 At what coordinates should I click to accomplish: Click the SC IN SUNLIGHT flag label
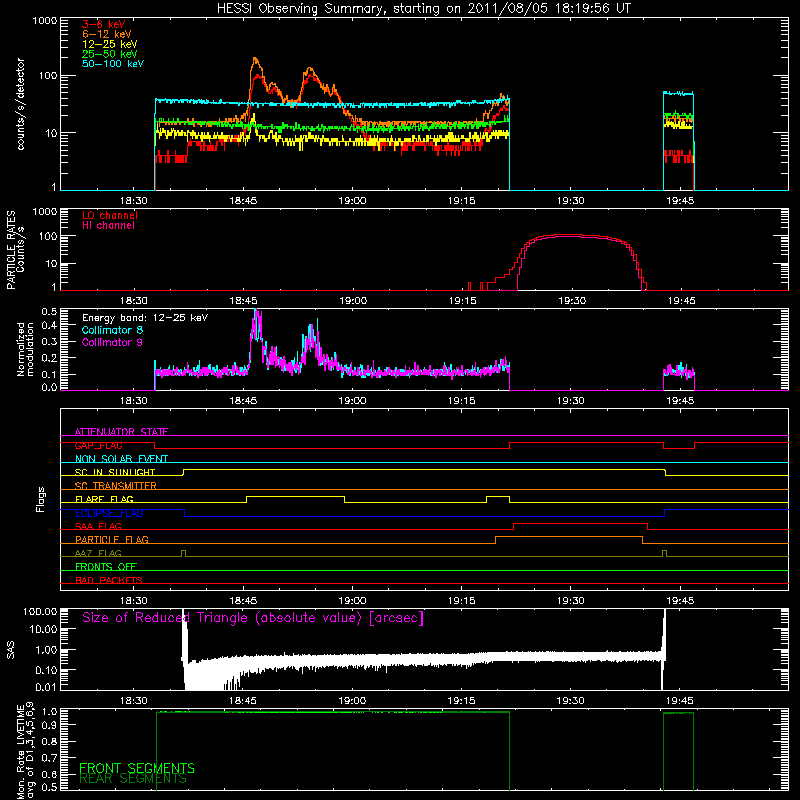[x=115, y=472]
